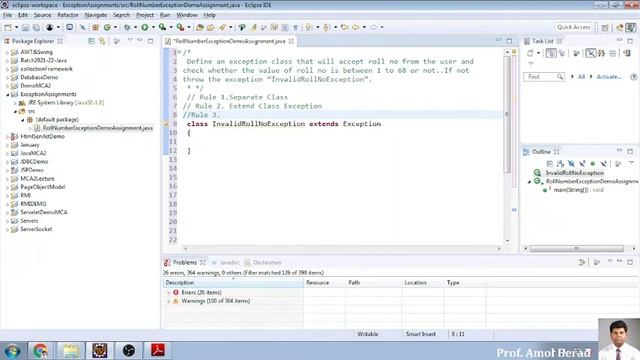The width and height of the screenshot is (640, 360).
Task: Toggle Sort in Outline toolbar
Action: tap(560, 164)
